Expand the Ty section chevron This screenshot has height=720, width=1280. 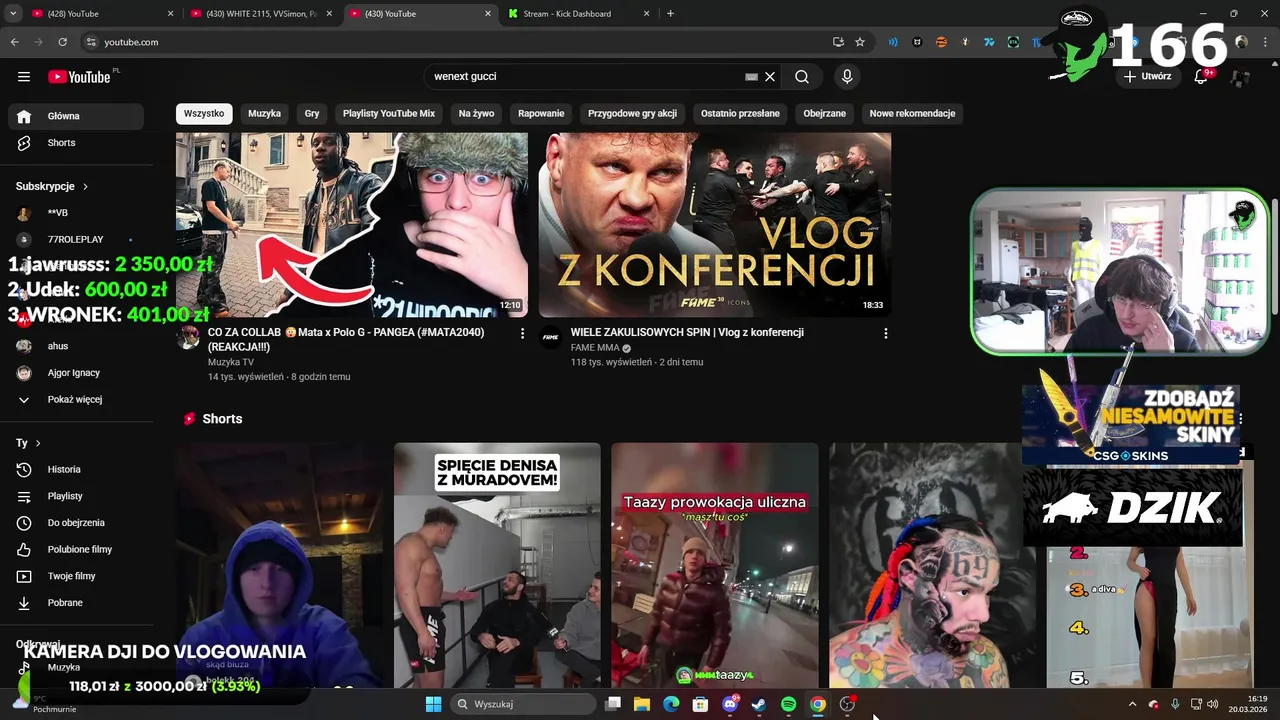click(x=38, y=443)
